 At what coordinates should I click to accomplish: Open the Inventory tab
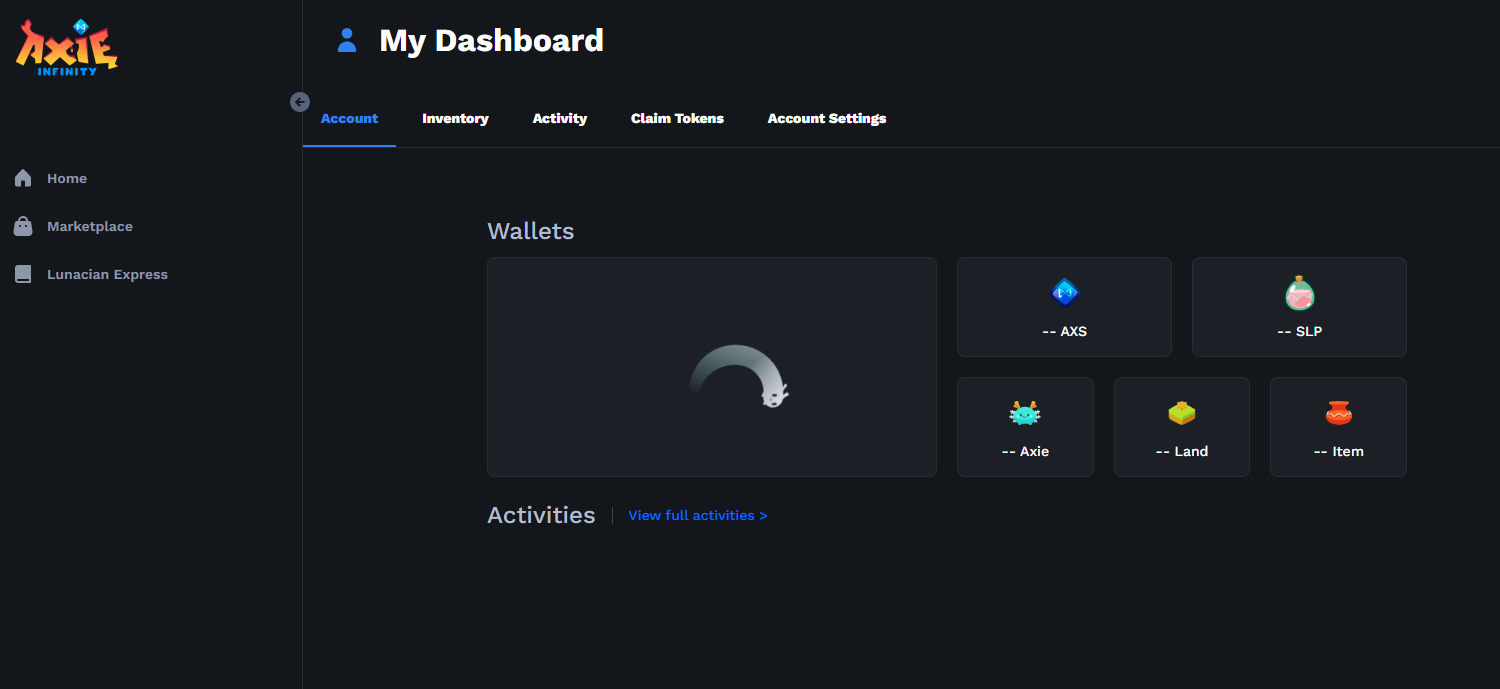click(455, 118)
